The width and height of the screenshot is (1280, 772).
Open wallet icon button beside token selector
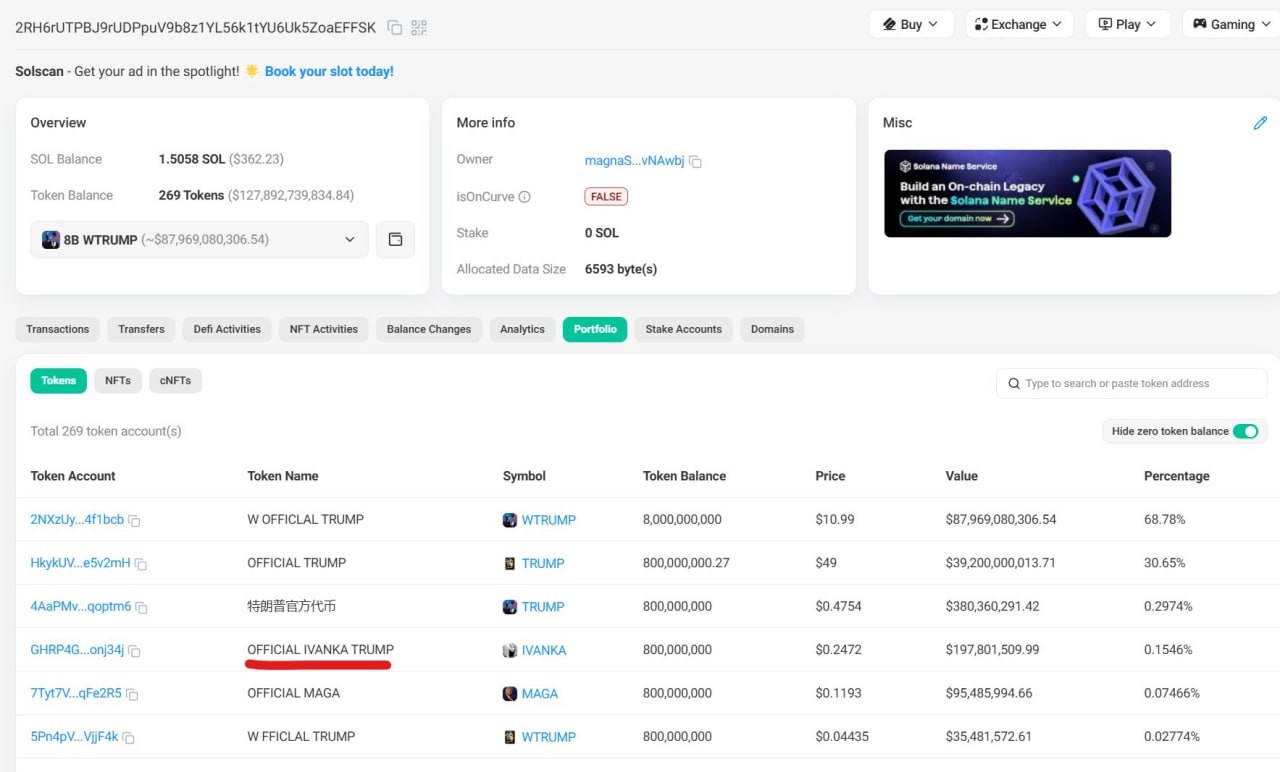click(x=395, y=240)
